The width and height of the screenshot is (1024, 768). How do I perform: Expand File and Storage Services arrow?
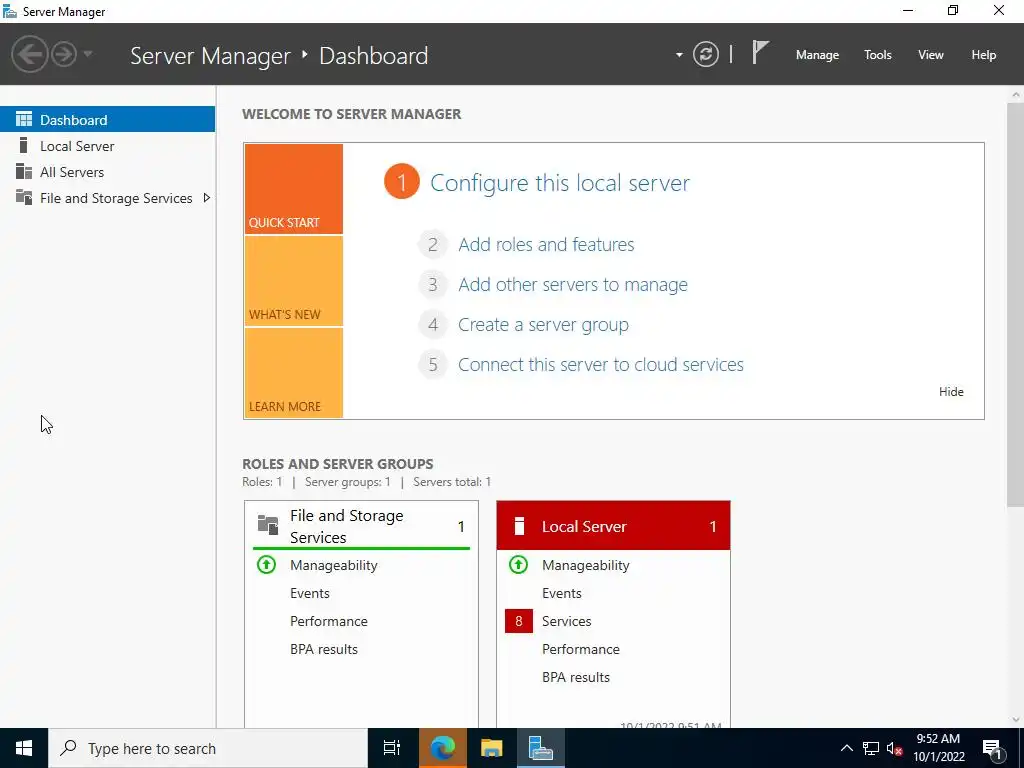(x=206, y=198)
